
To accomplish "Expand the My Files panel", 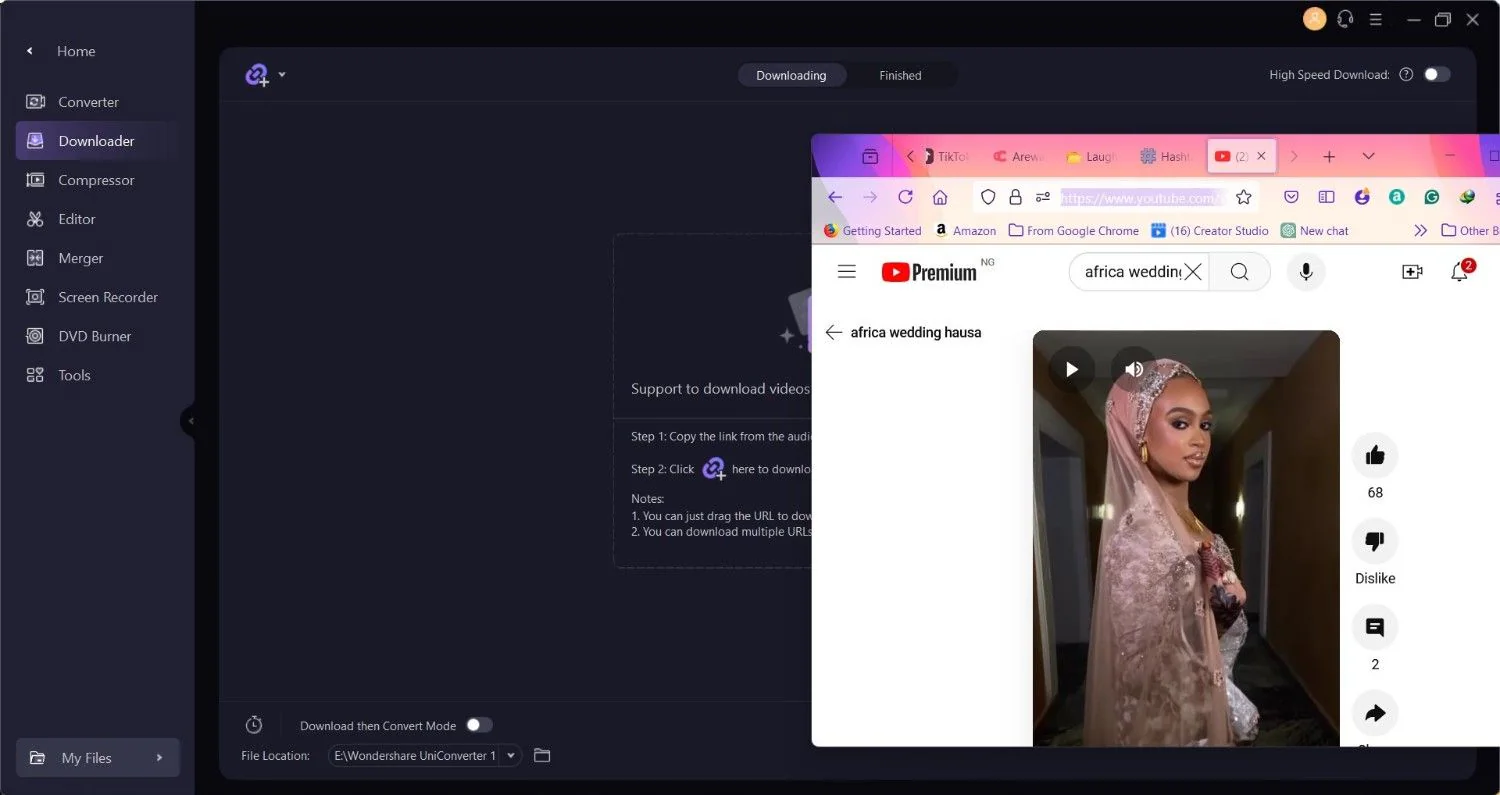I will pos(98,758).
